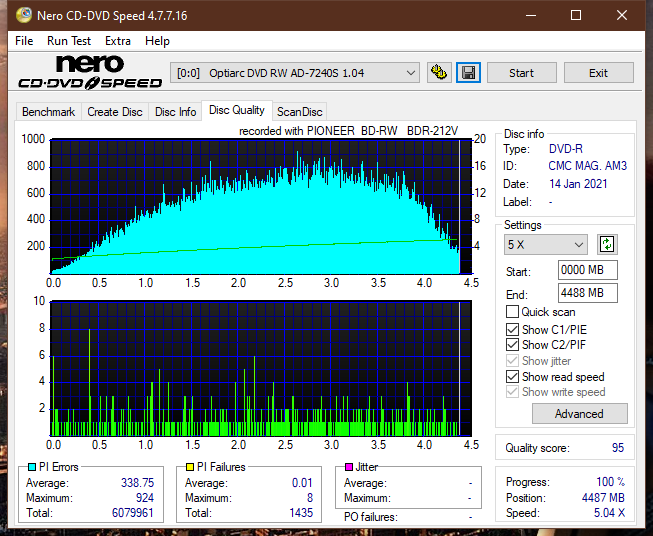Close the Nero CD-DVD Speed window

(x=622, y=15)
